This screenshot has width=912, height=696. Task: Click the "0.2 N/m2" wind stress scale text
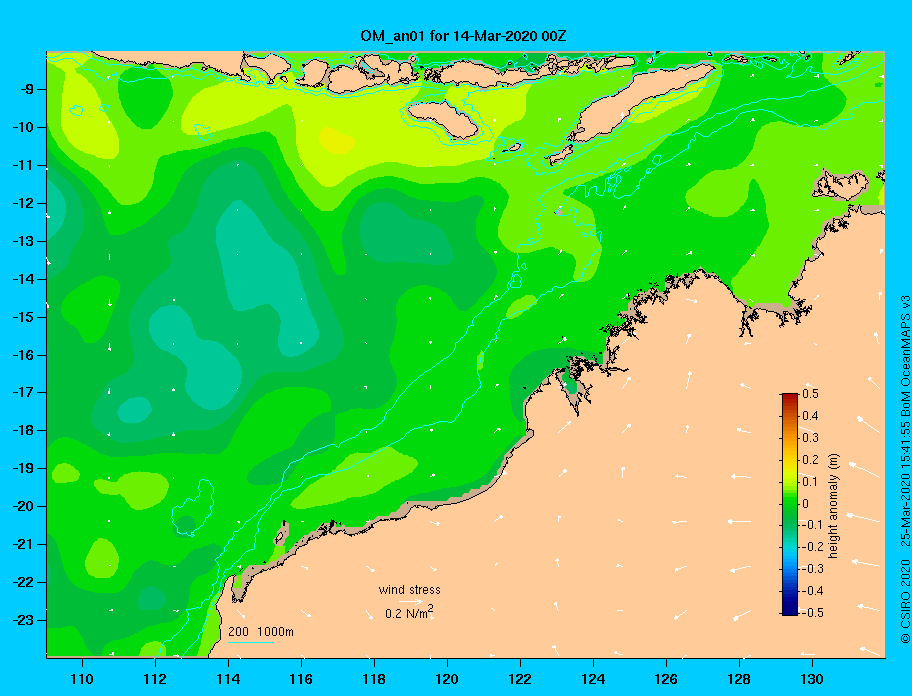pyautogui.click(x=409, y=612)
